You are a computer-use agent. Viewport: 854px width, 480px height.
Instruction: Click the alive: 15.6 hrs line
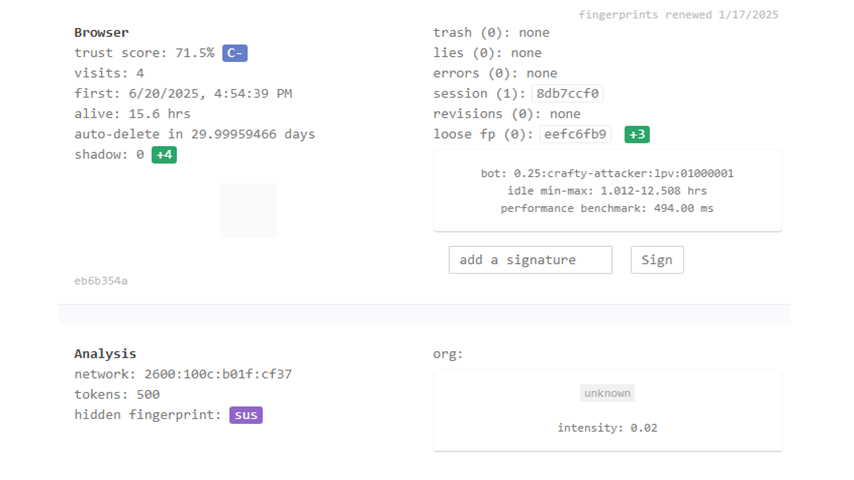[132, 114]
